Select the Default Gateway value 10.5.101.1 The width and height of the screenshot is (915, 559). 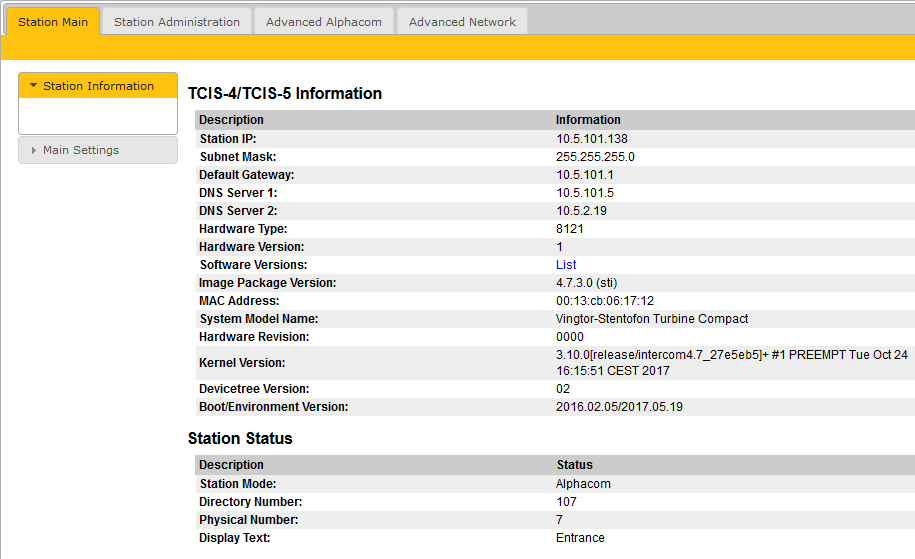(x=585, y=175)
